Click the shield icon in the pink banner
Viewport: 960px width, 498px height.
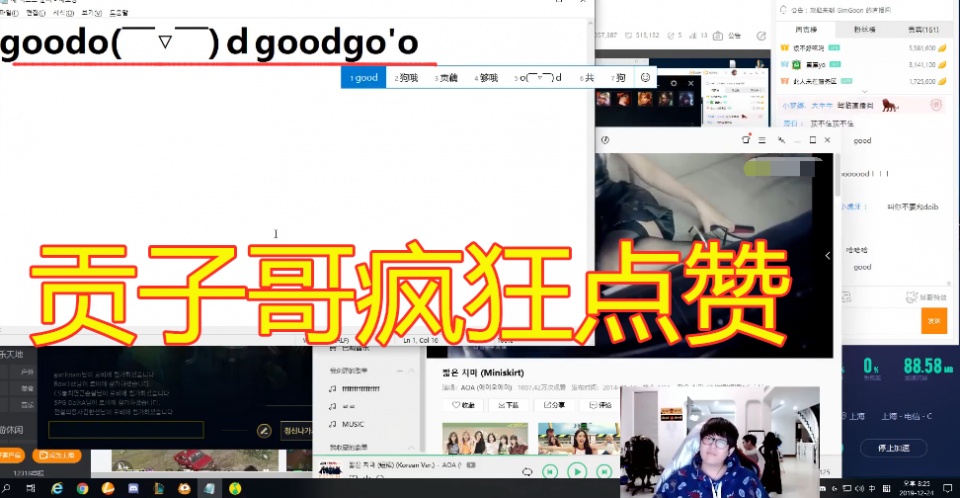pyautogui.click(x=936, y=105)
